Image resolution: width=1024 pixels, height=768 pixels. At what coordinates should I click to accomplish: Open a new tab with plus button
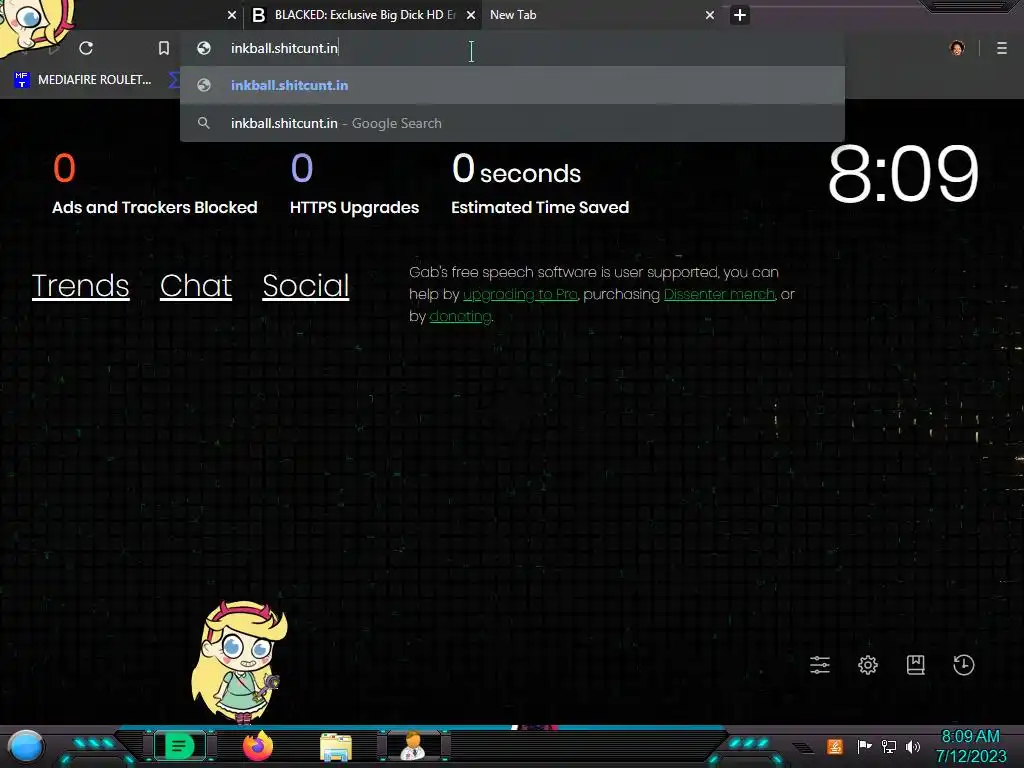pyautogui.click(x=739, y=15)
